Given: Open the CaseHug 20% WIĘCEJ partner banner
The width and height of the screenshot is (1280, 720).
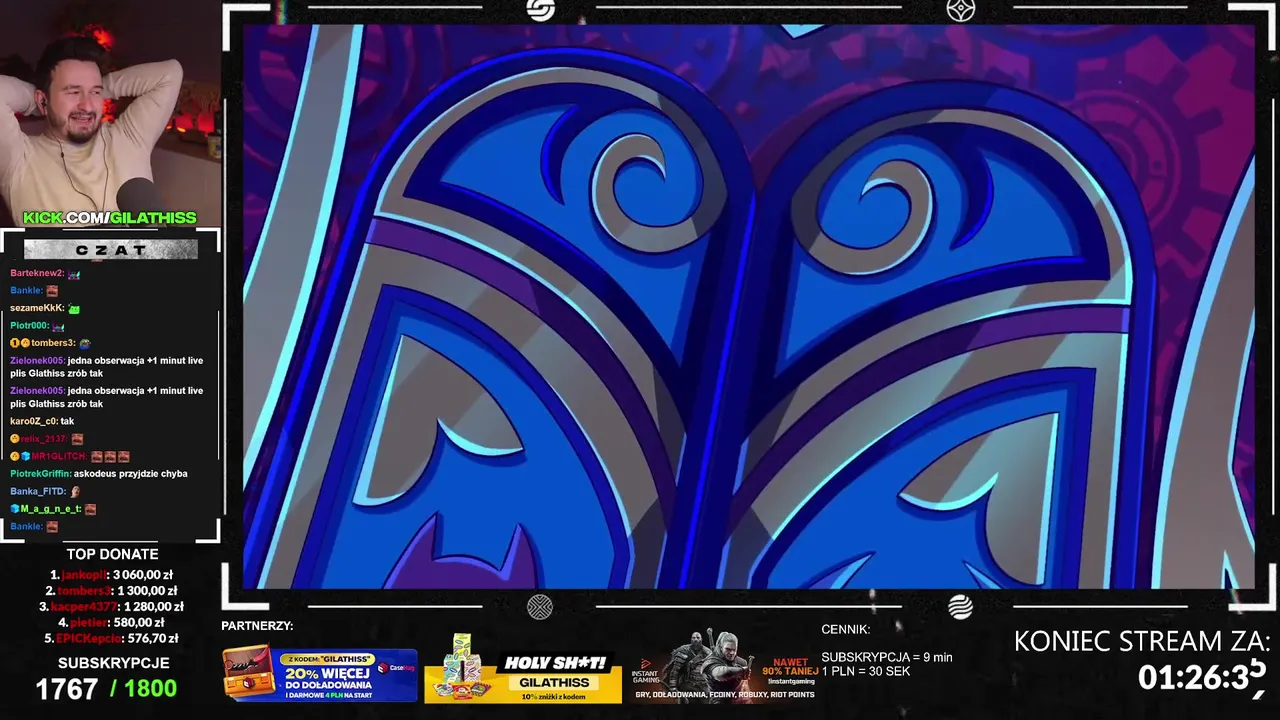Looking at the screenshot, I should [320, 674].
